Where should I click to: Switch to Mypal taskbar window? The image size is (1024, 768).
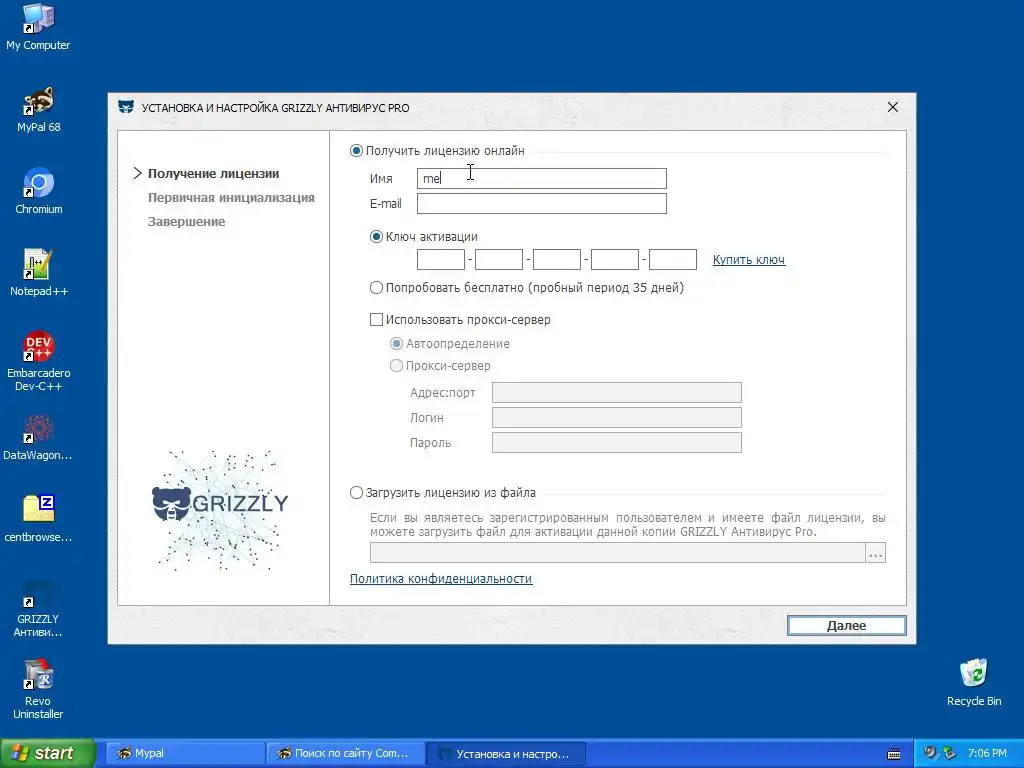coord(185,754)
